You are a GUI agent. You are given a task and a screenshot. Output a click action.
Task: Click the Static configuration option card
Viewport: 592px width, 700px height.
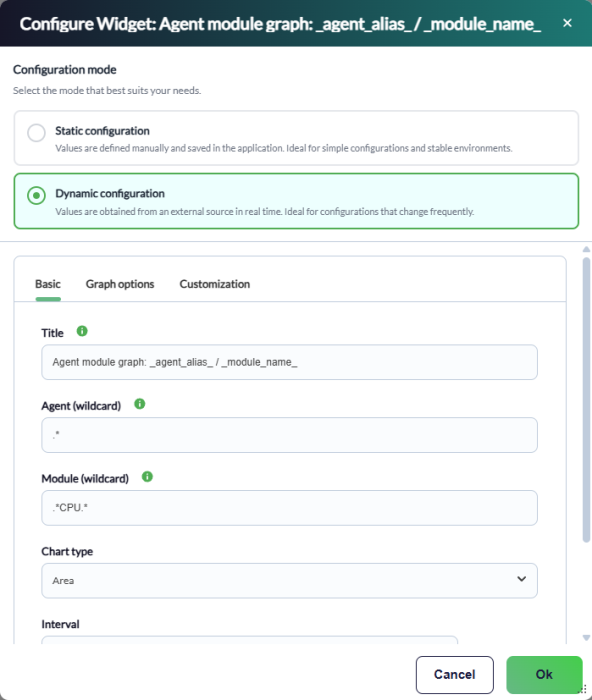pos(296,138)
